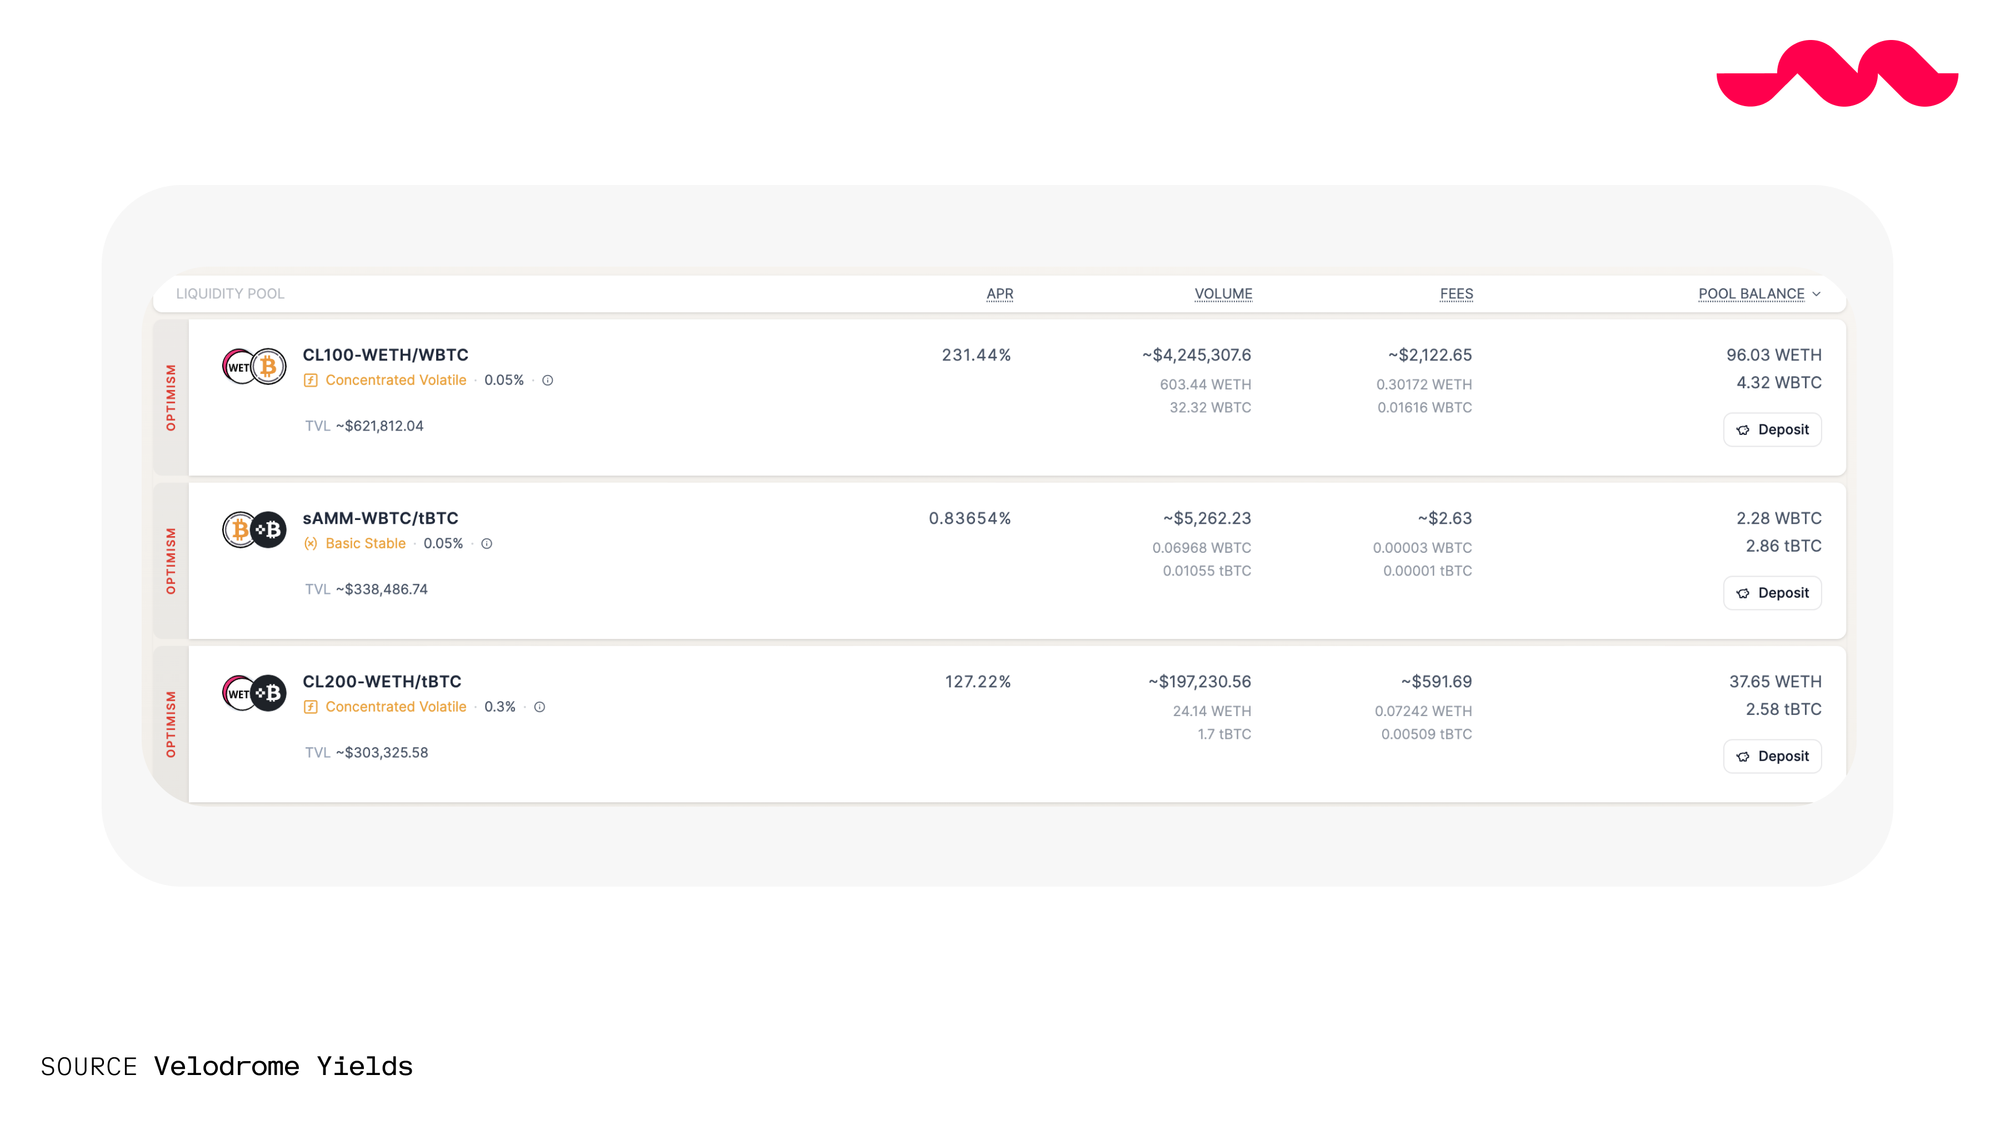
Task: Deposit into sAMM-WBTC/tBTC pool
Action: tap(1772, 593)
